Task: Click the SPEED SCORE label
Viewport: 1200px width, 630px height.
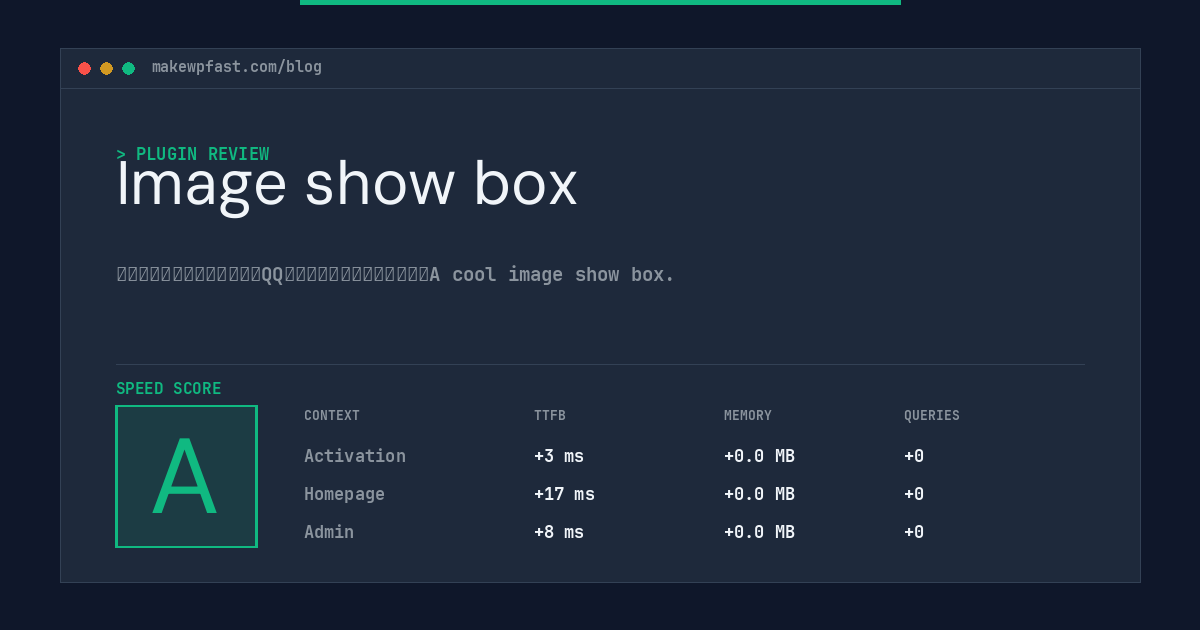Action: tap(169, 389)
